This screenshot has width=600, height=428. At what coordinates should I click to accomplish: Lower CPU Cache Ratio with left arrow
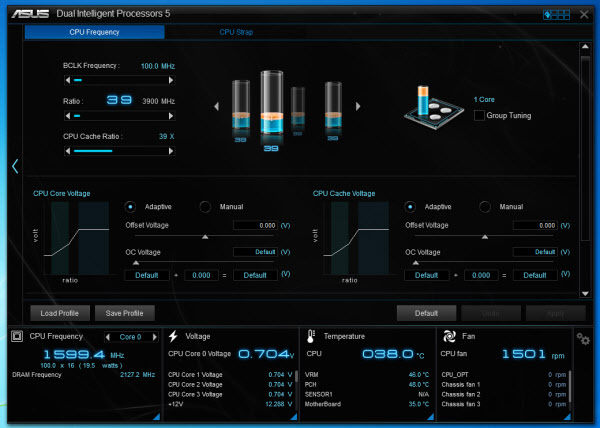coord(68,151)
